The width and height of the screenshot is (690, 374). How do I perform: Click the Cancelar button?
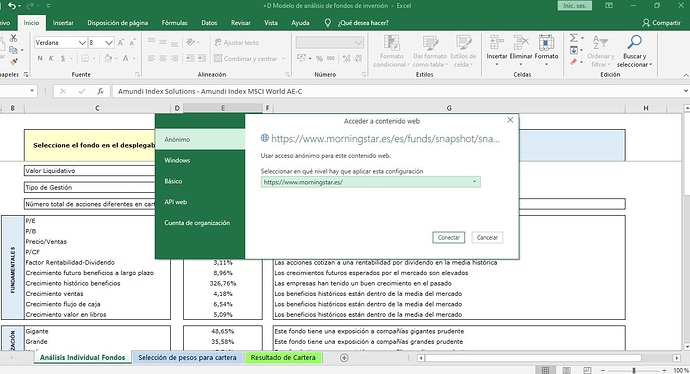pos(487,237)
